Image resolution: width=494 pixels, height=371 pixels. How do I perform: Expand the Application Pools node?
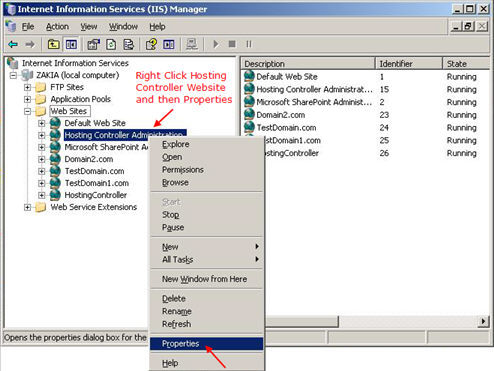[28, 99]
